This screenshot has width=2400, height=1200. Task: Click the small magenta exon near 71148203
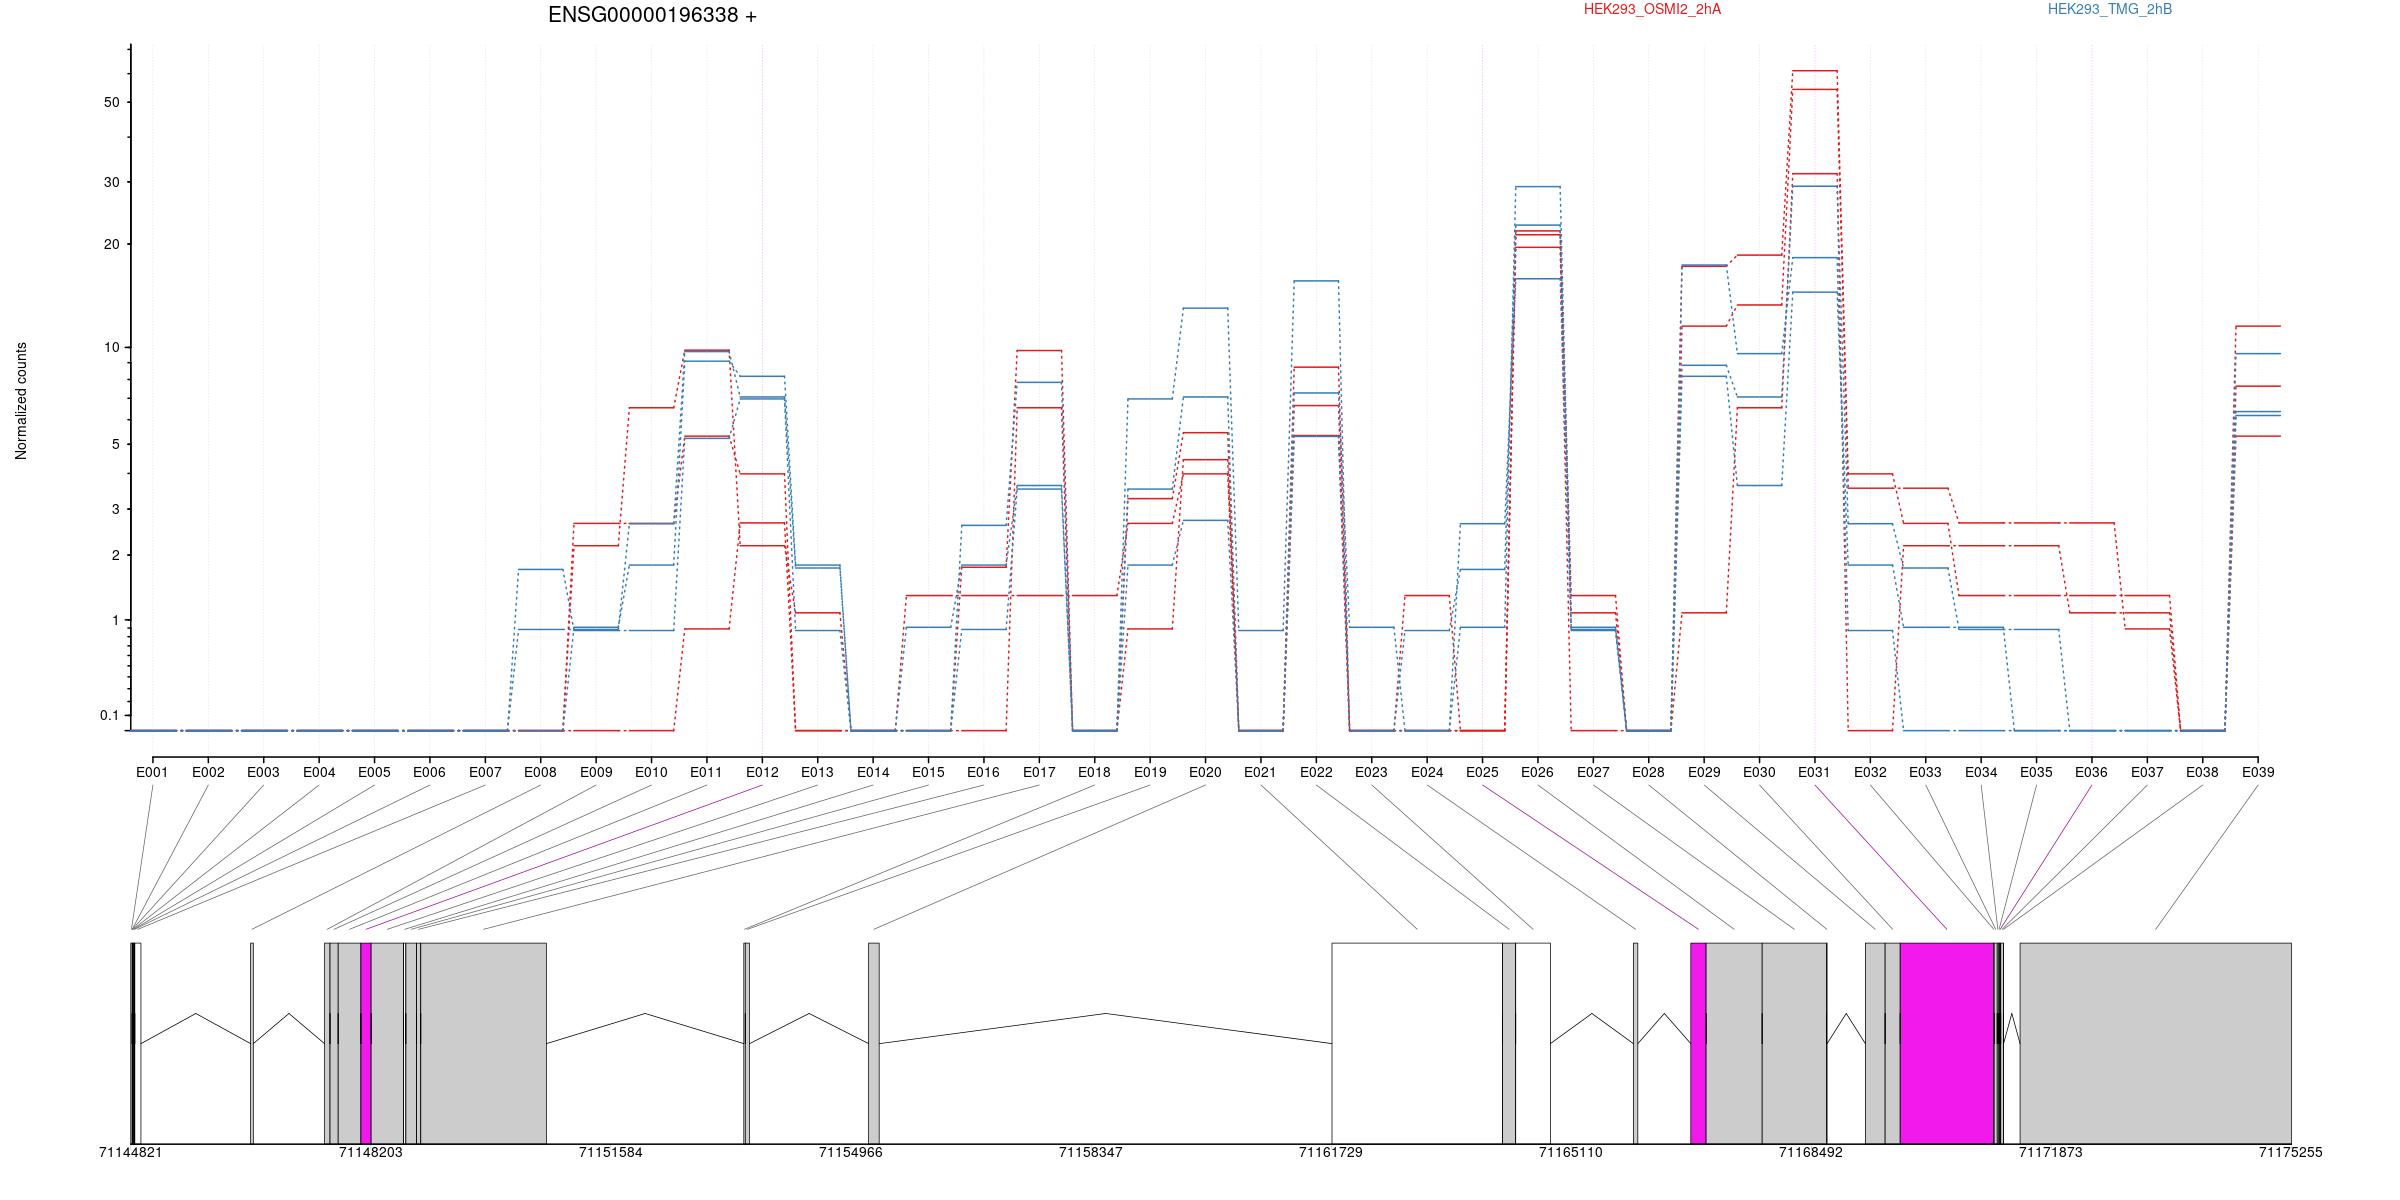click(x=366, y=1043)
